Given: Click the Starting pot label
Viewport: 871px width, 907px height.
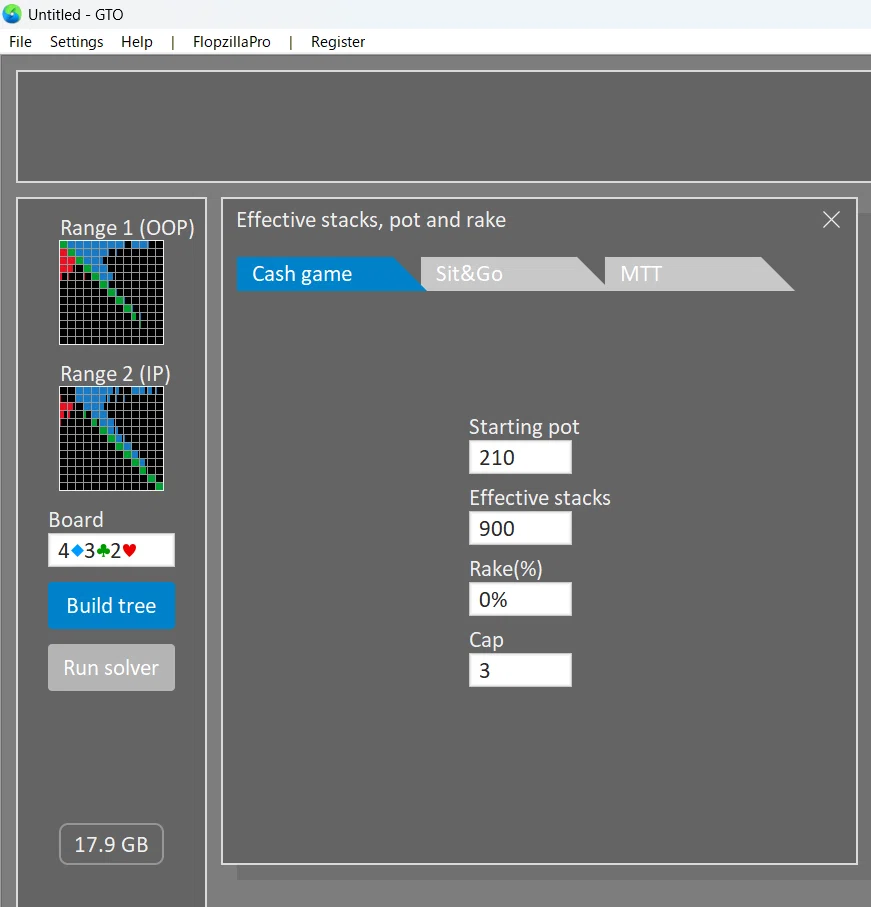Looking at the screenshot, I should [x=524, y=427].
